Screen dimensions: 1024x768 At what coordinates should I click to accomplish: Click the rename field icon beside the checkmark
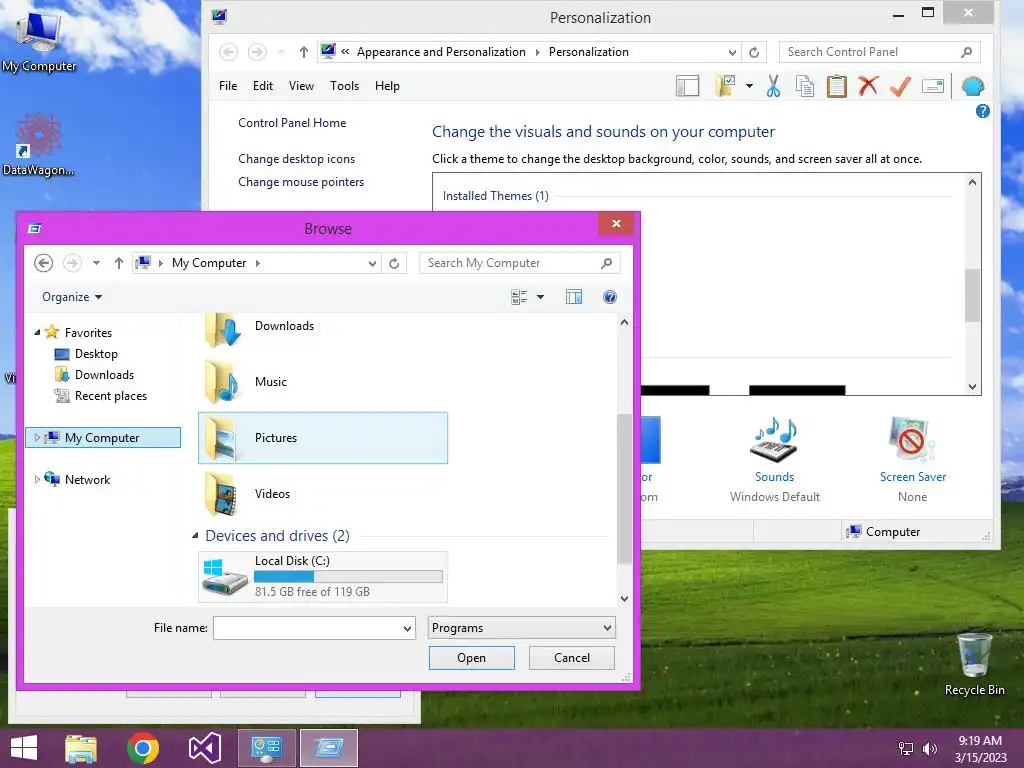(x=933, y=86)
